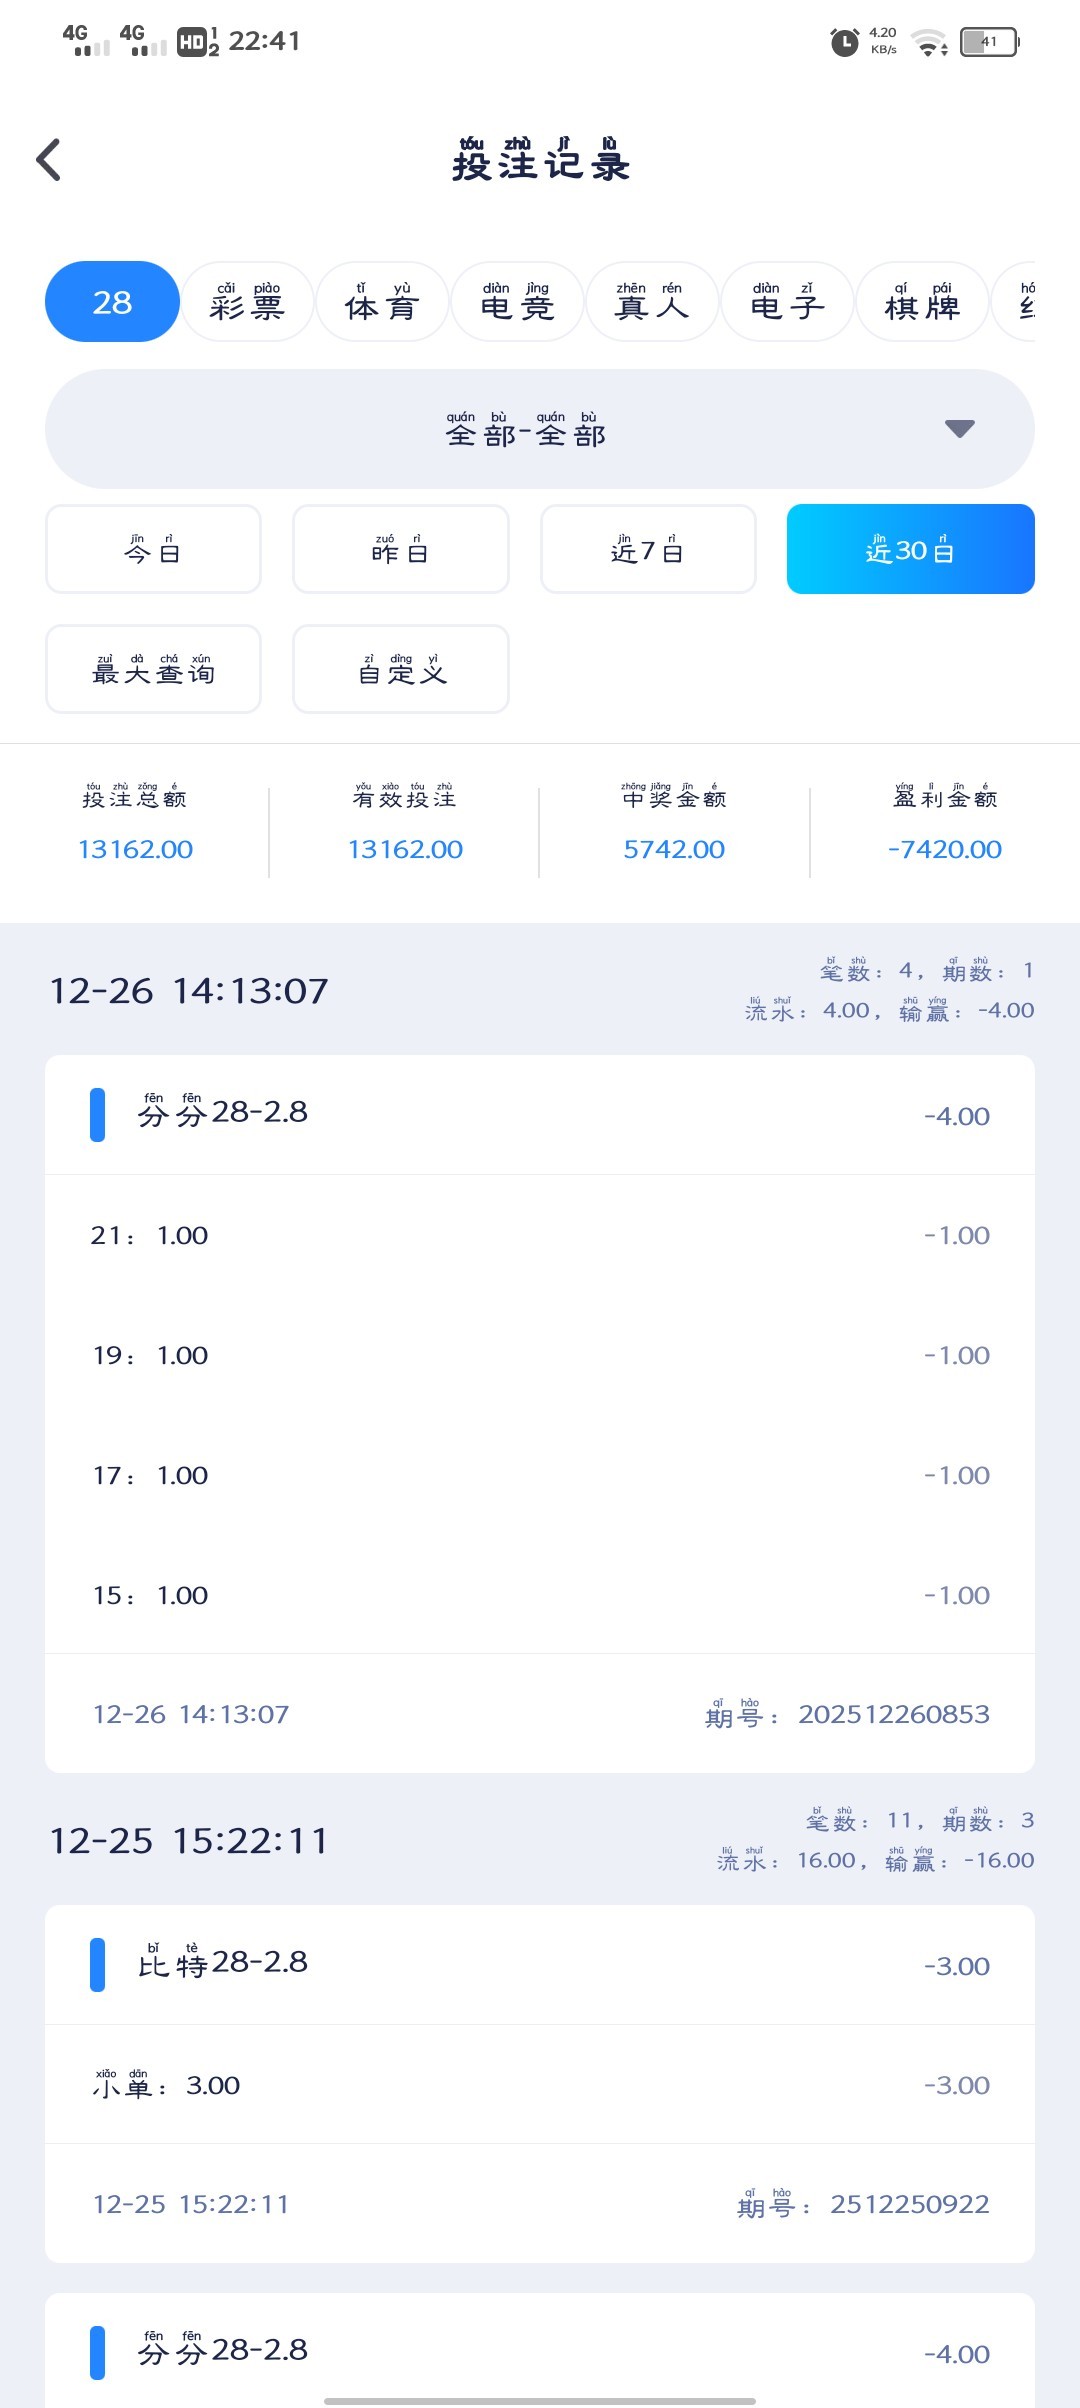Open the 比特28-2.8 bet record header
The height and width of the screenshot is (2408, 1080).
tap(540, 1965)
